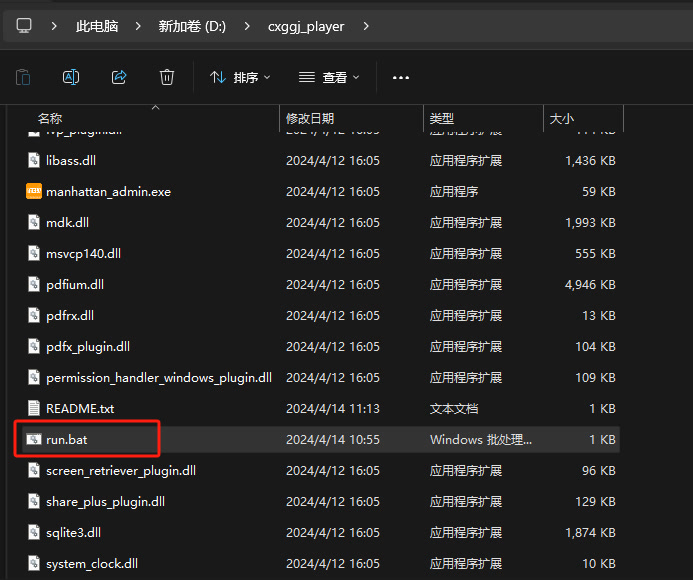
Task: Sort by 类型 column header
Action: 442,118
